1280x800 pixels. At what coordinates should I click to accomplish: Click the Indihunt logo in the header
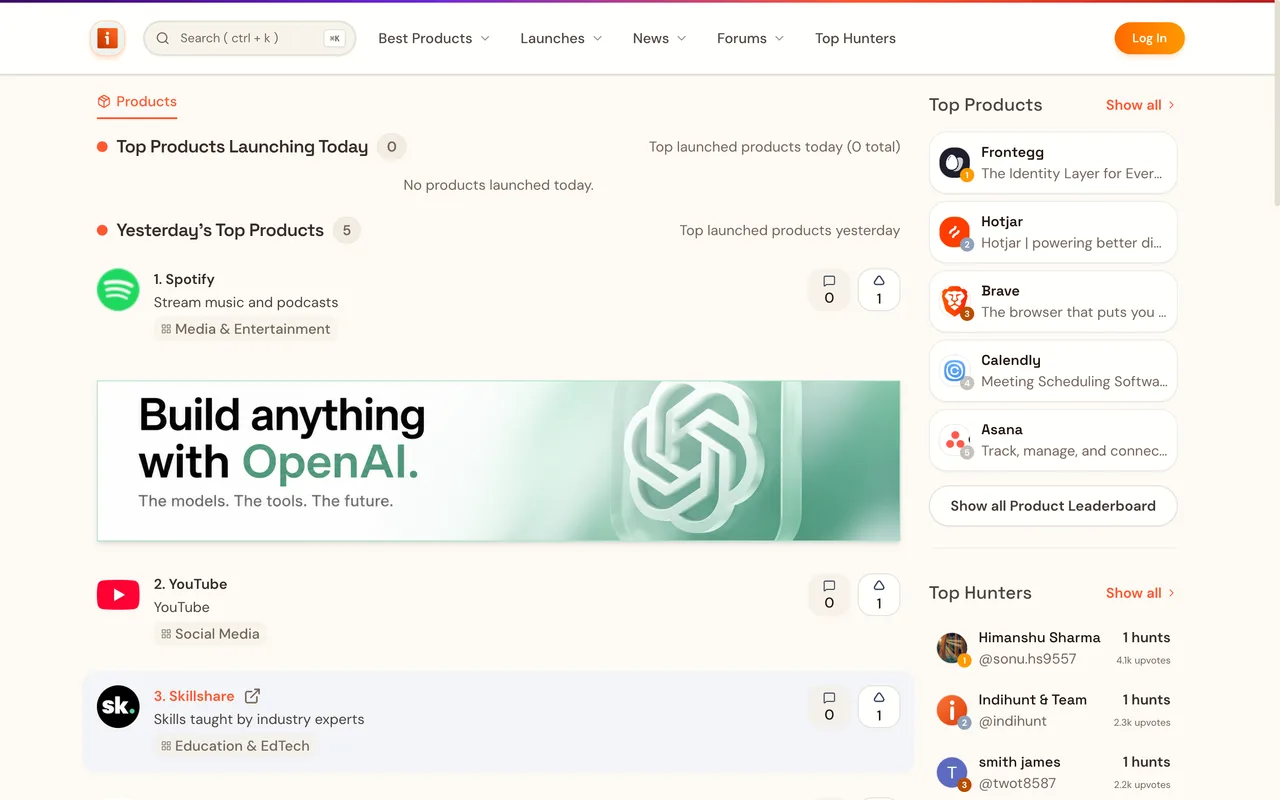(x=107, y=39)
